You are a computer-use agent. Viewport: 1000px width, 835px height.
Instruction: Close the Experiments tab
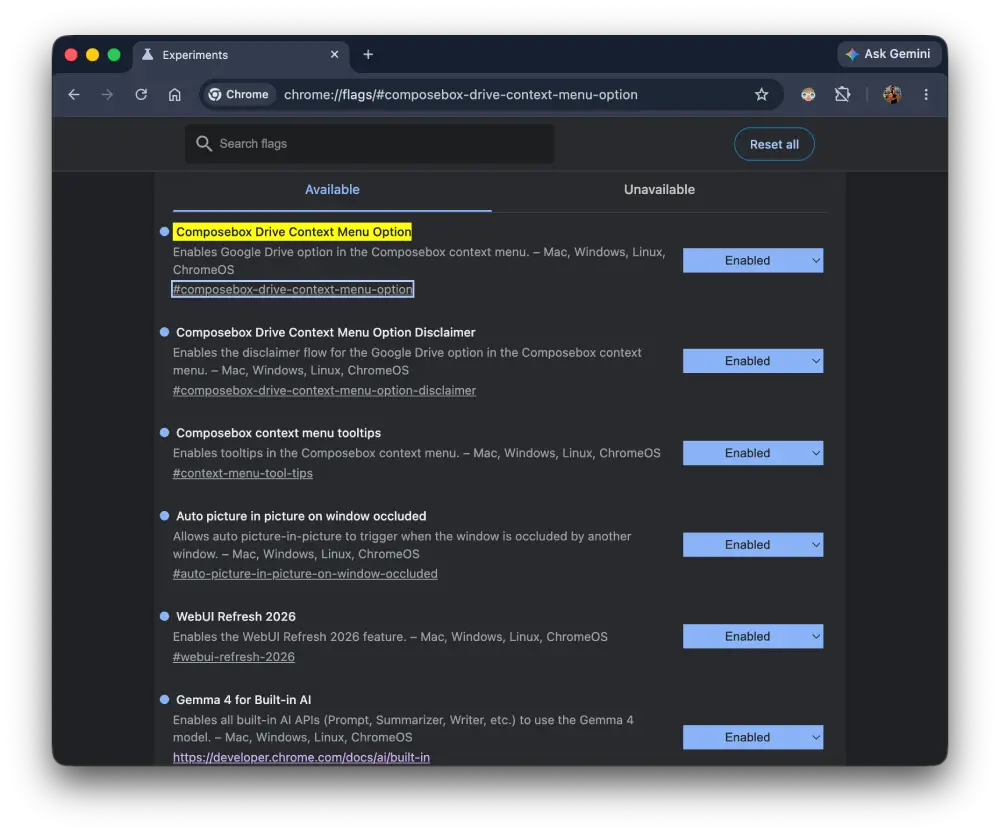[x=334, y=55]
